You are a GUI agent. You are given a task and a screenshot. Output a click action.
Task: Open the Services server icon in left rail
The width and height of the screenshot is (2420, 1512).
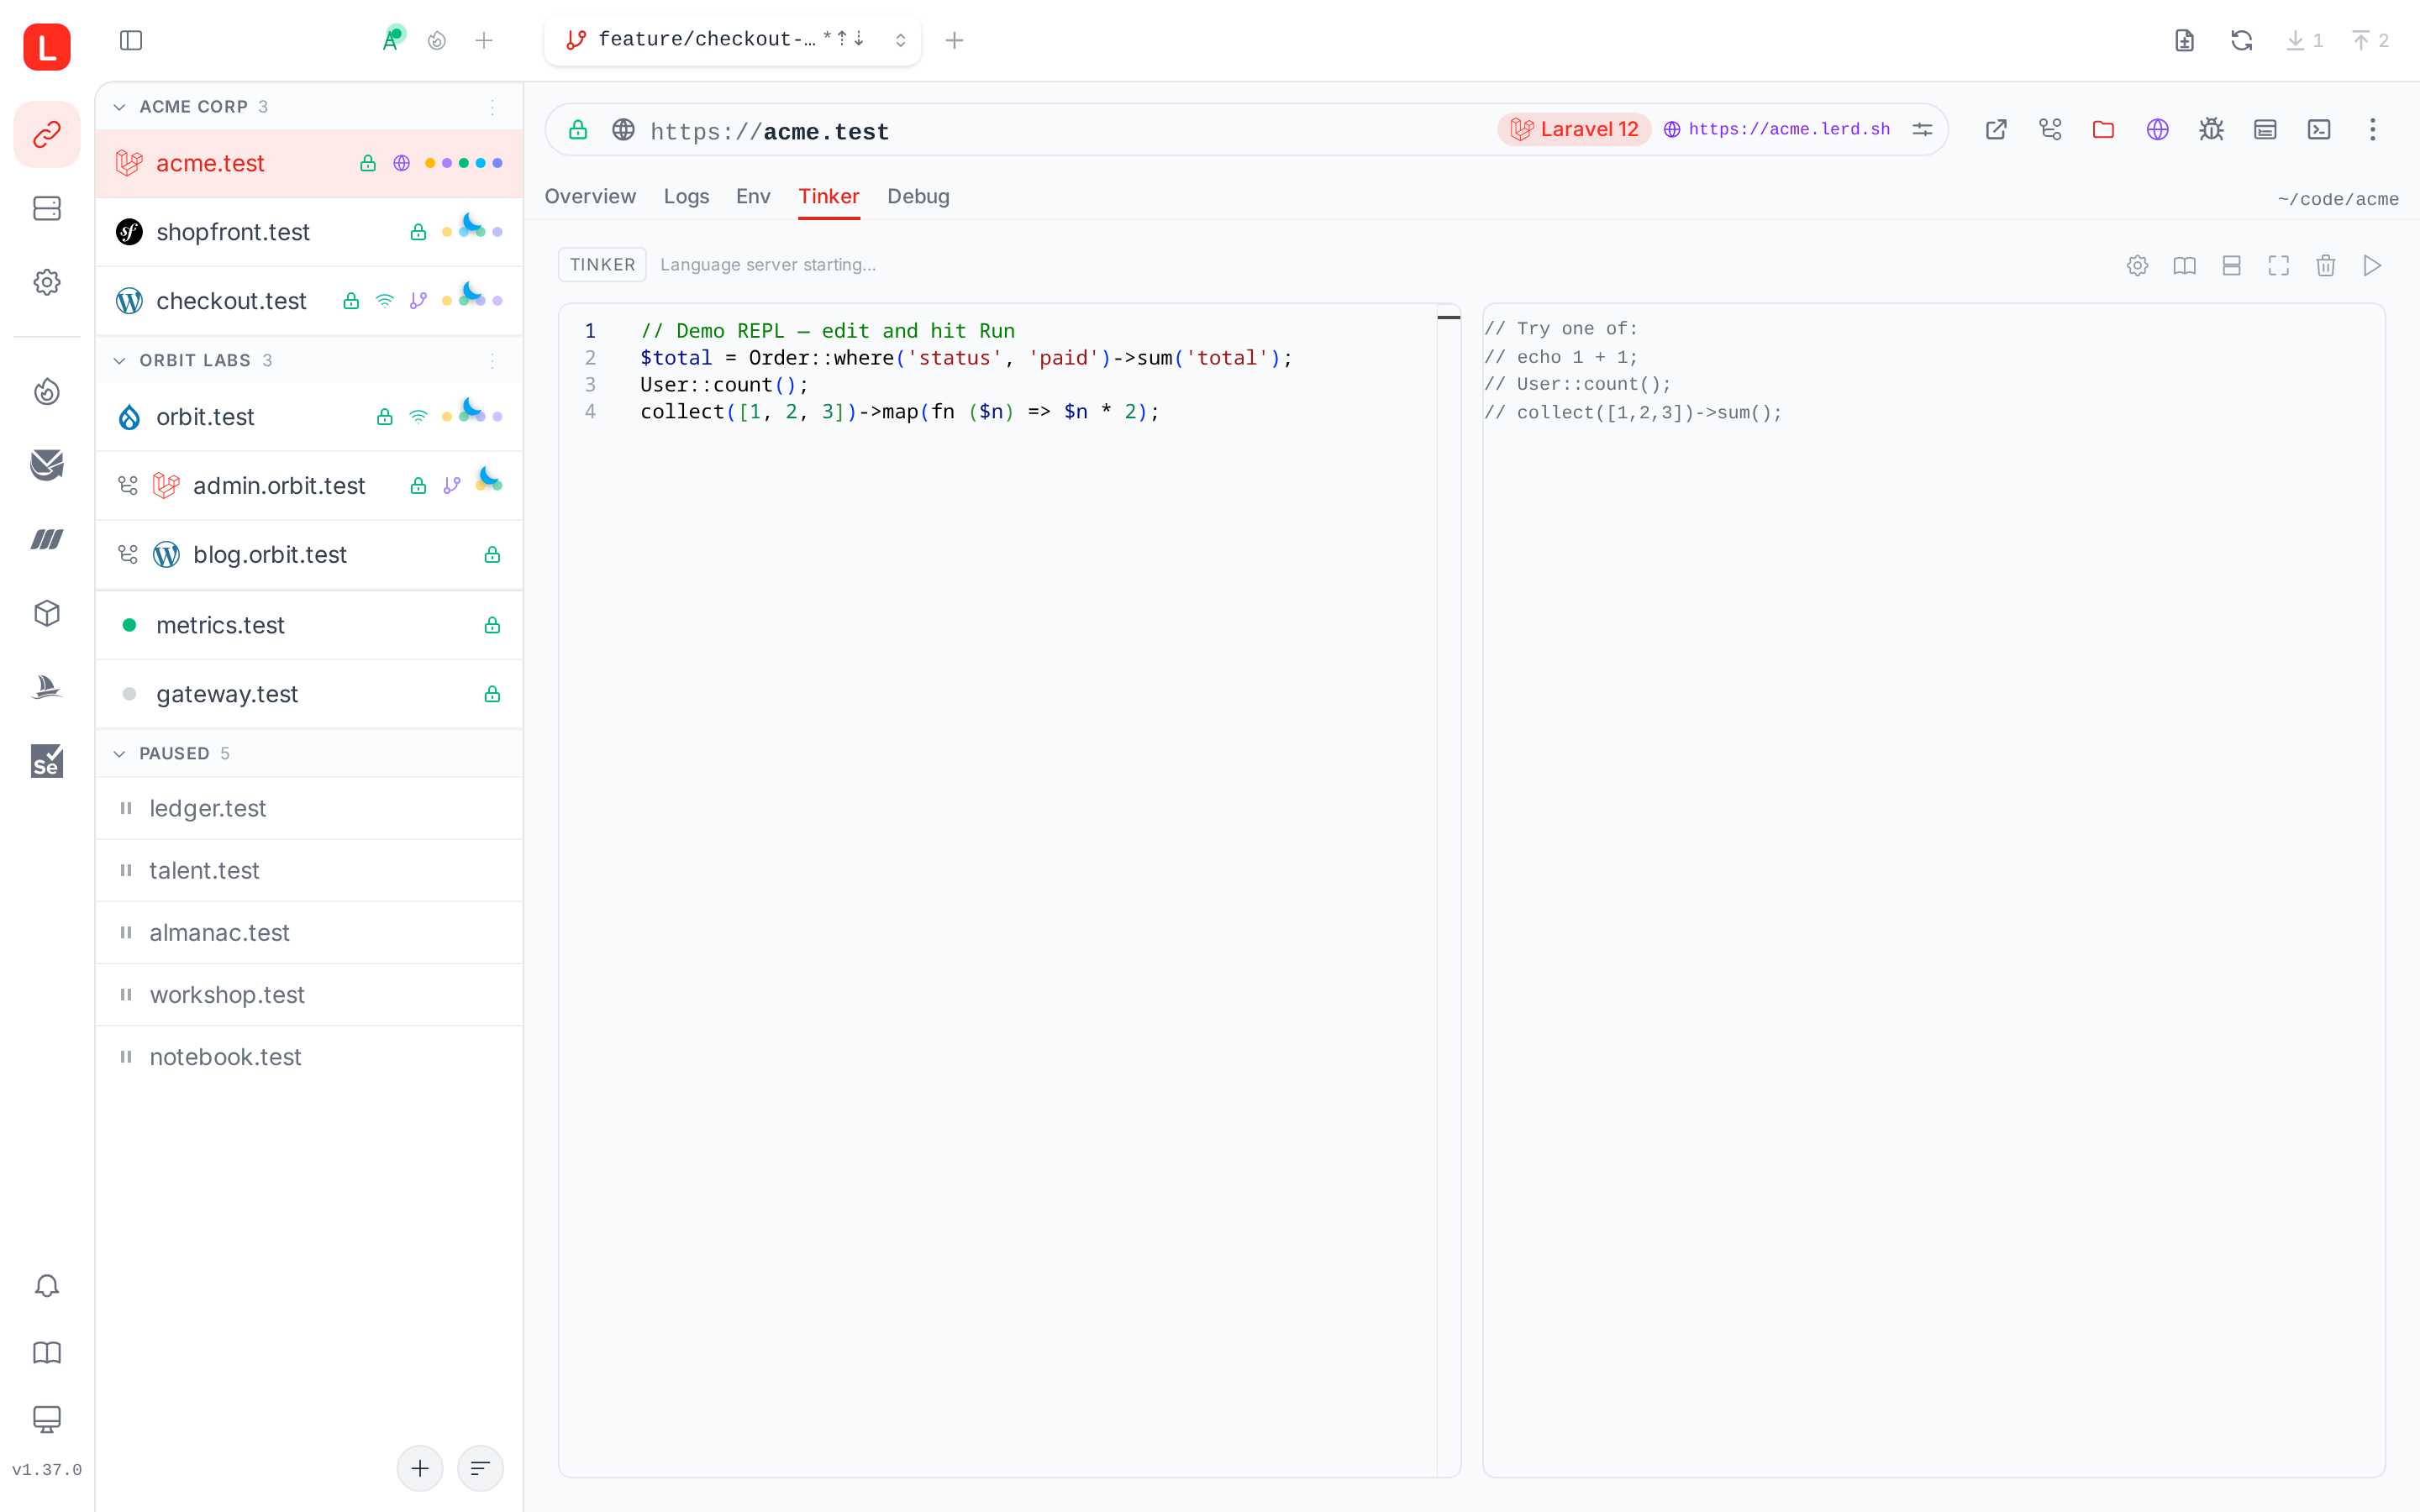[x=47, y=208]
